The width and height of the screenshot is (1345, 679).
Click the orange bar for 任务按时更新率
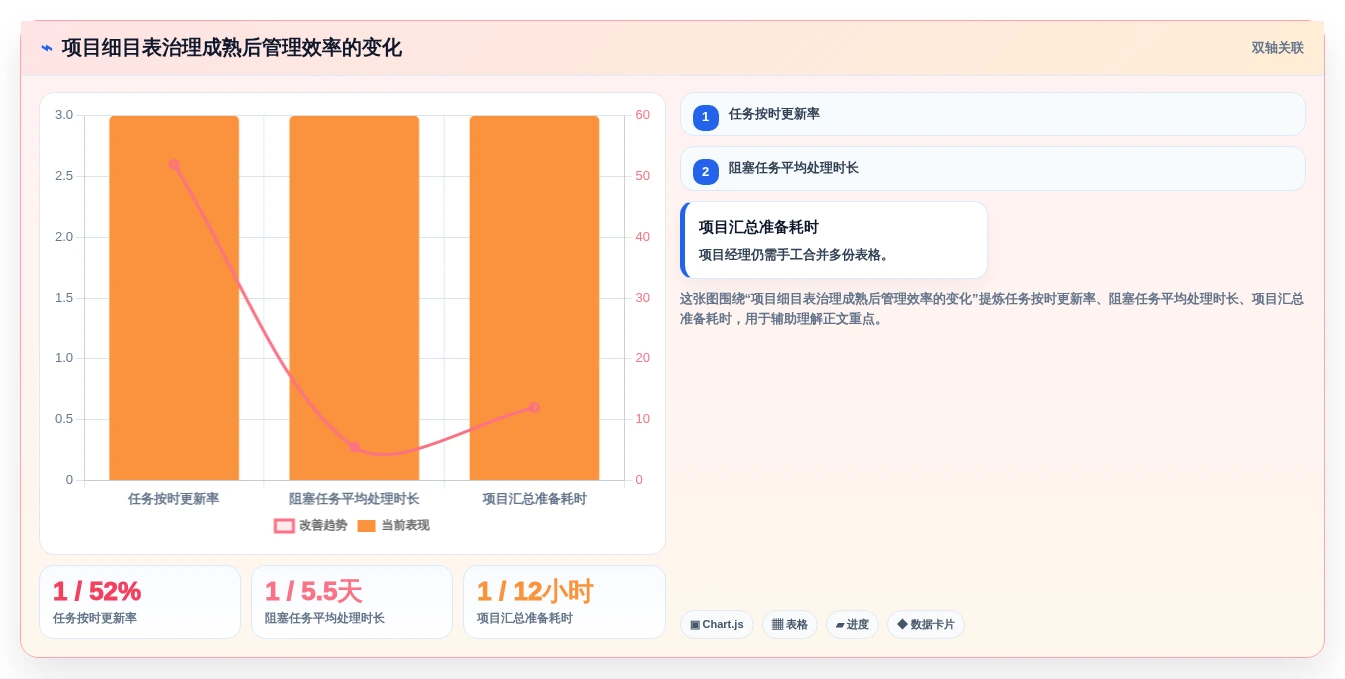point(174,298)
